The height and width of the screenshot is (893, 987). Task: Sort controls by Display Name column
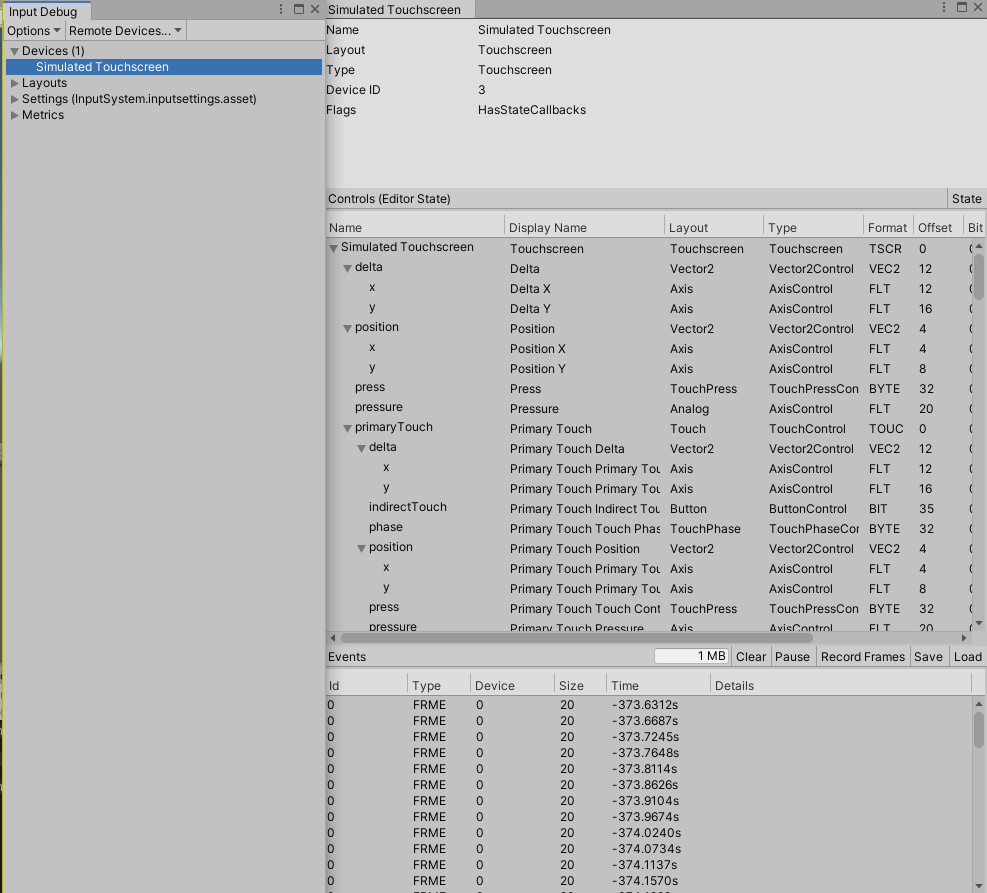click(584, 228)
